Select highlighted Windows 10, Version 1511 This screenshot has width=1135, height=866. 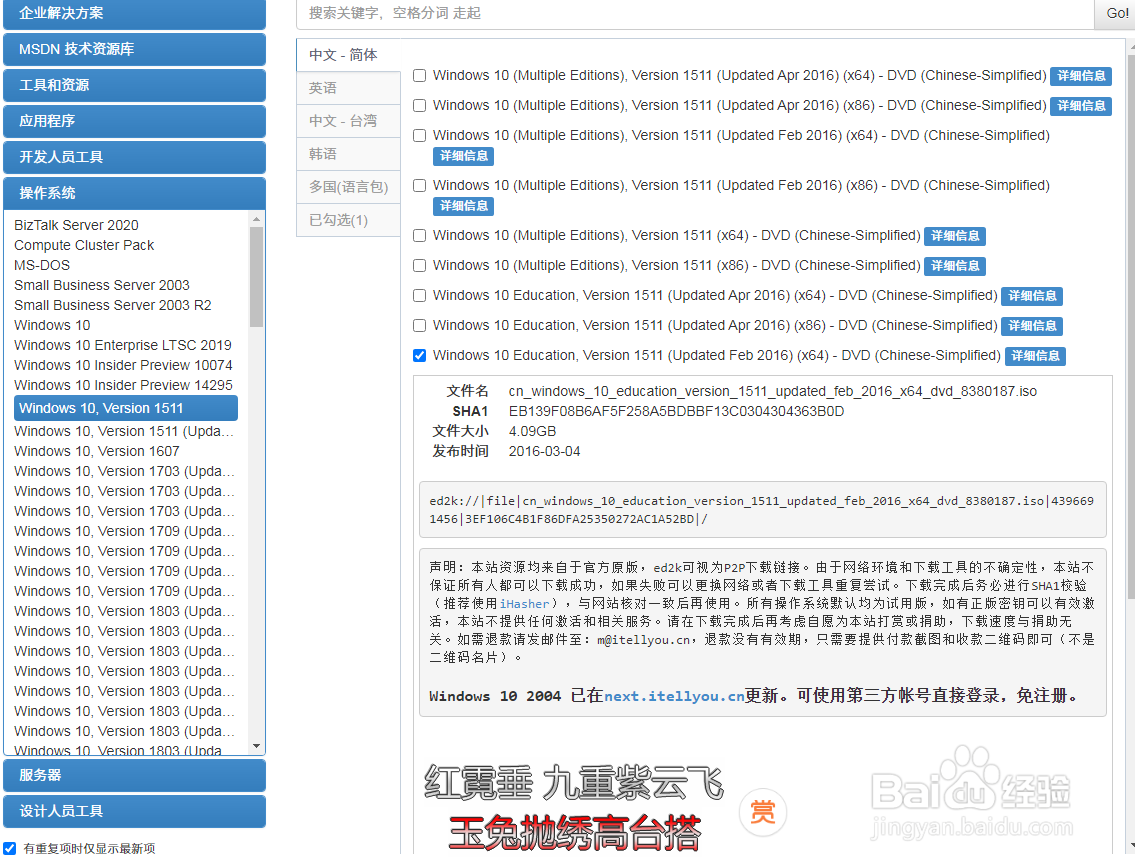[x=126, y=408]
